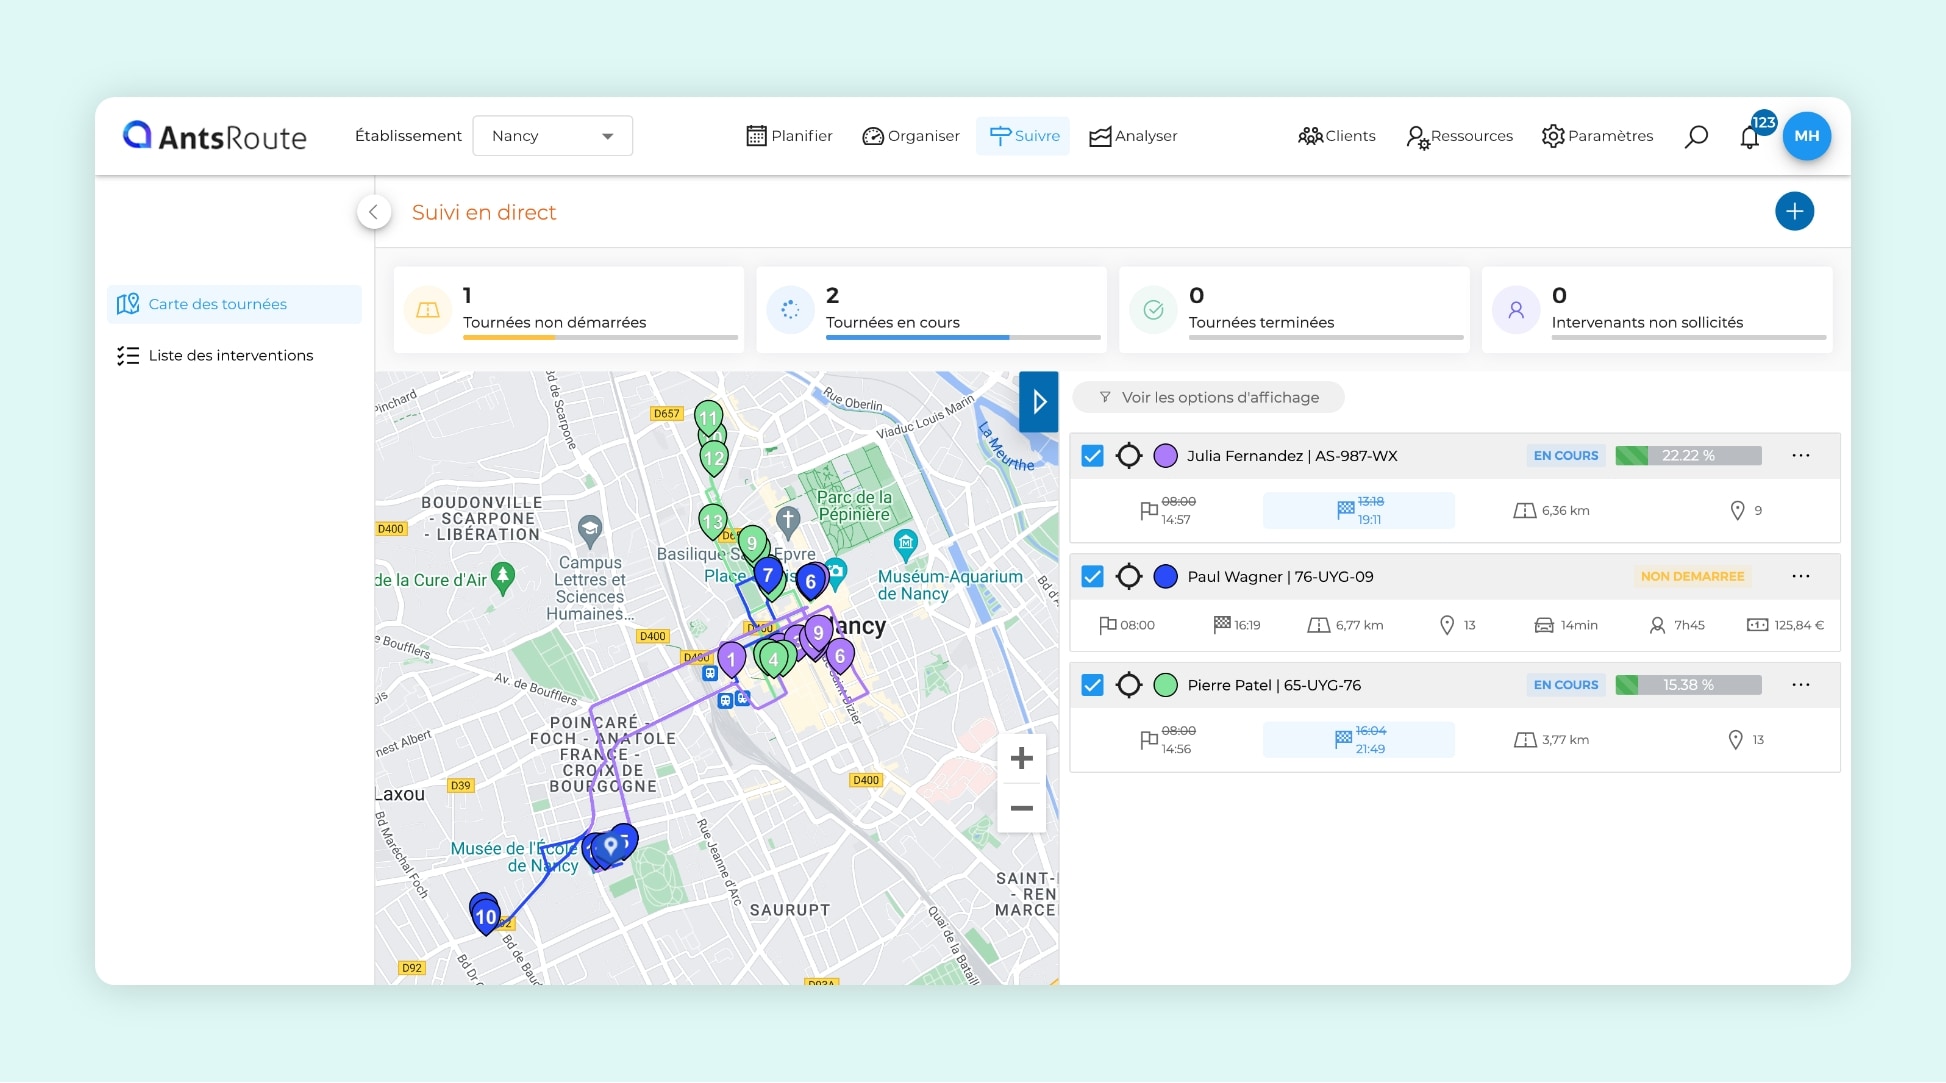Expand the map side panel with the blue arrow
The width and height of the screenshot is (1946, 1083).
1038,401
